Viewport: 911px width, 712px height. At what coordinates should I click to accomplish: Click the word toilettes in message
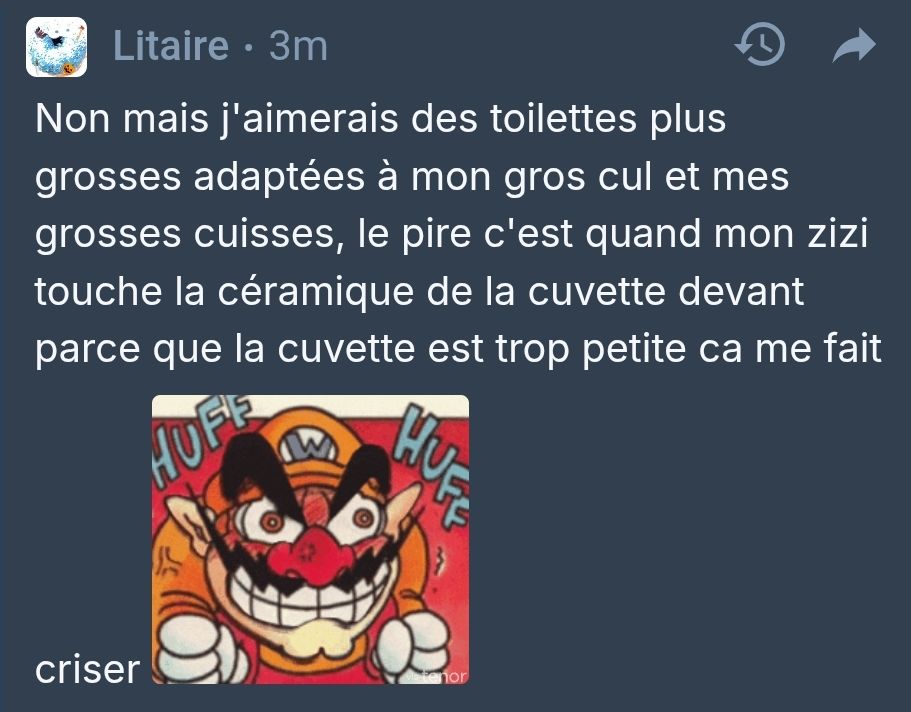click(563, 119)
